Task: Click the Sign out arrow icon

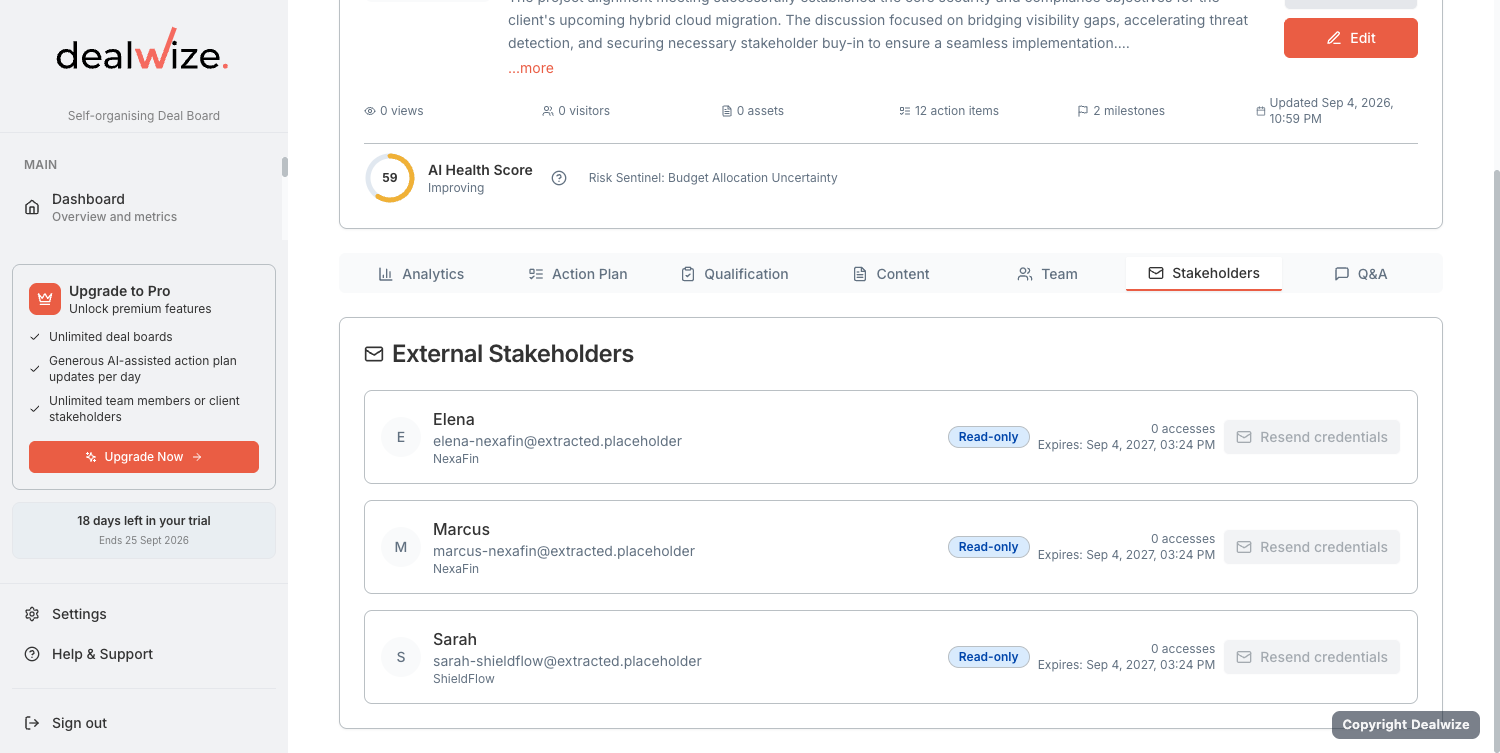Action: (x=32, y=723)
